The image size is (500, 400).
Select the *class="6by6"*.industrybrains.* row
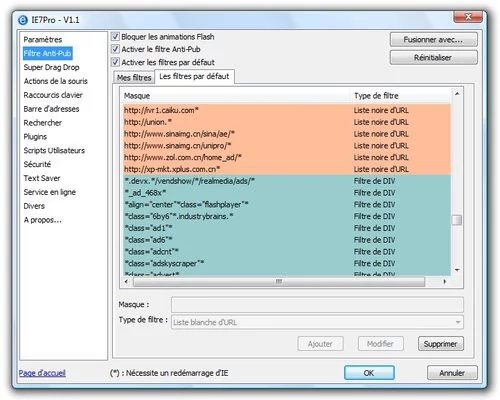[287, 216]
